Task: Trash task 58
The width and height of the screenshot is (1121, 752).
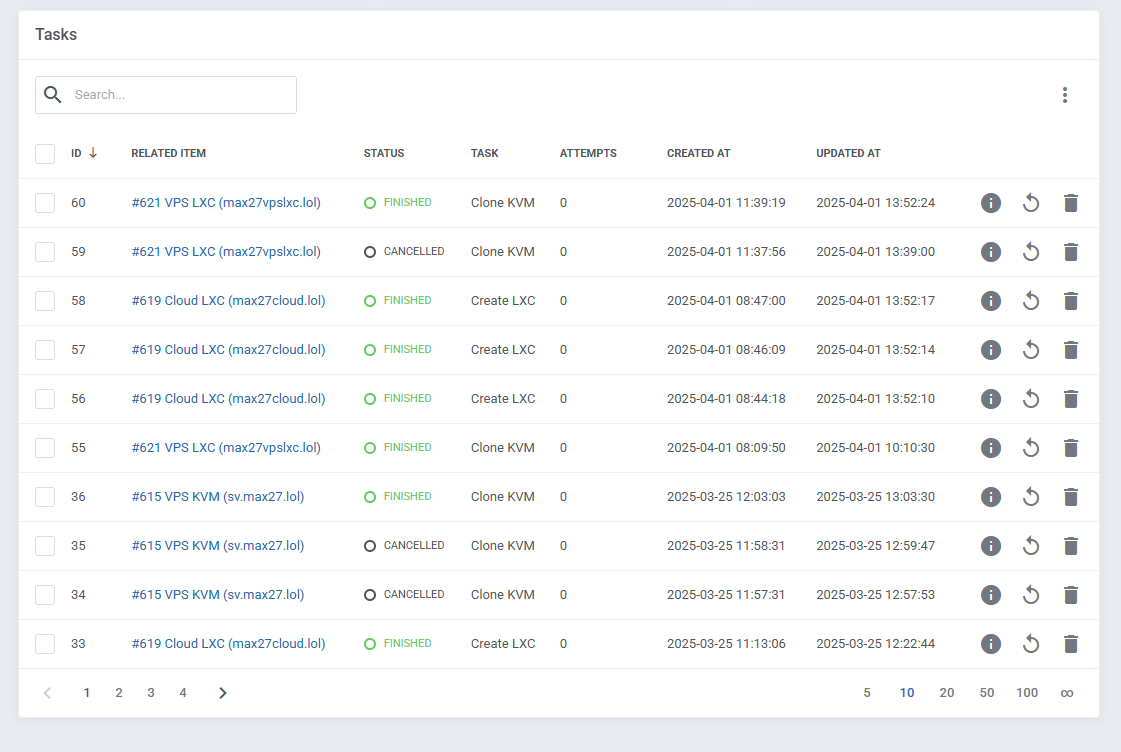Action: [1070, 301]
